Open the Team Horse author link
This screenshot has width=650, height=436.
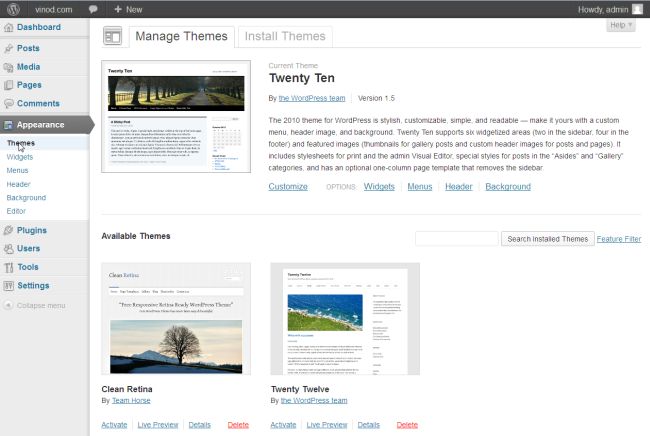point(131,401)
